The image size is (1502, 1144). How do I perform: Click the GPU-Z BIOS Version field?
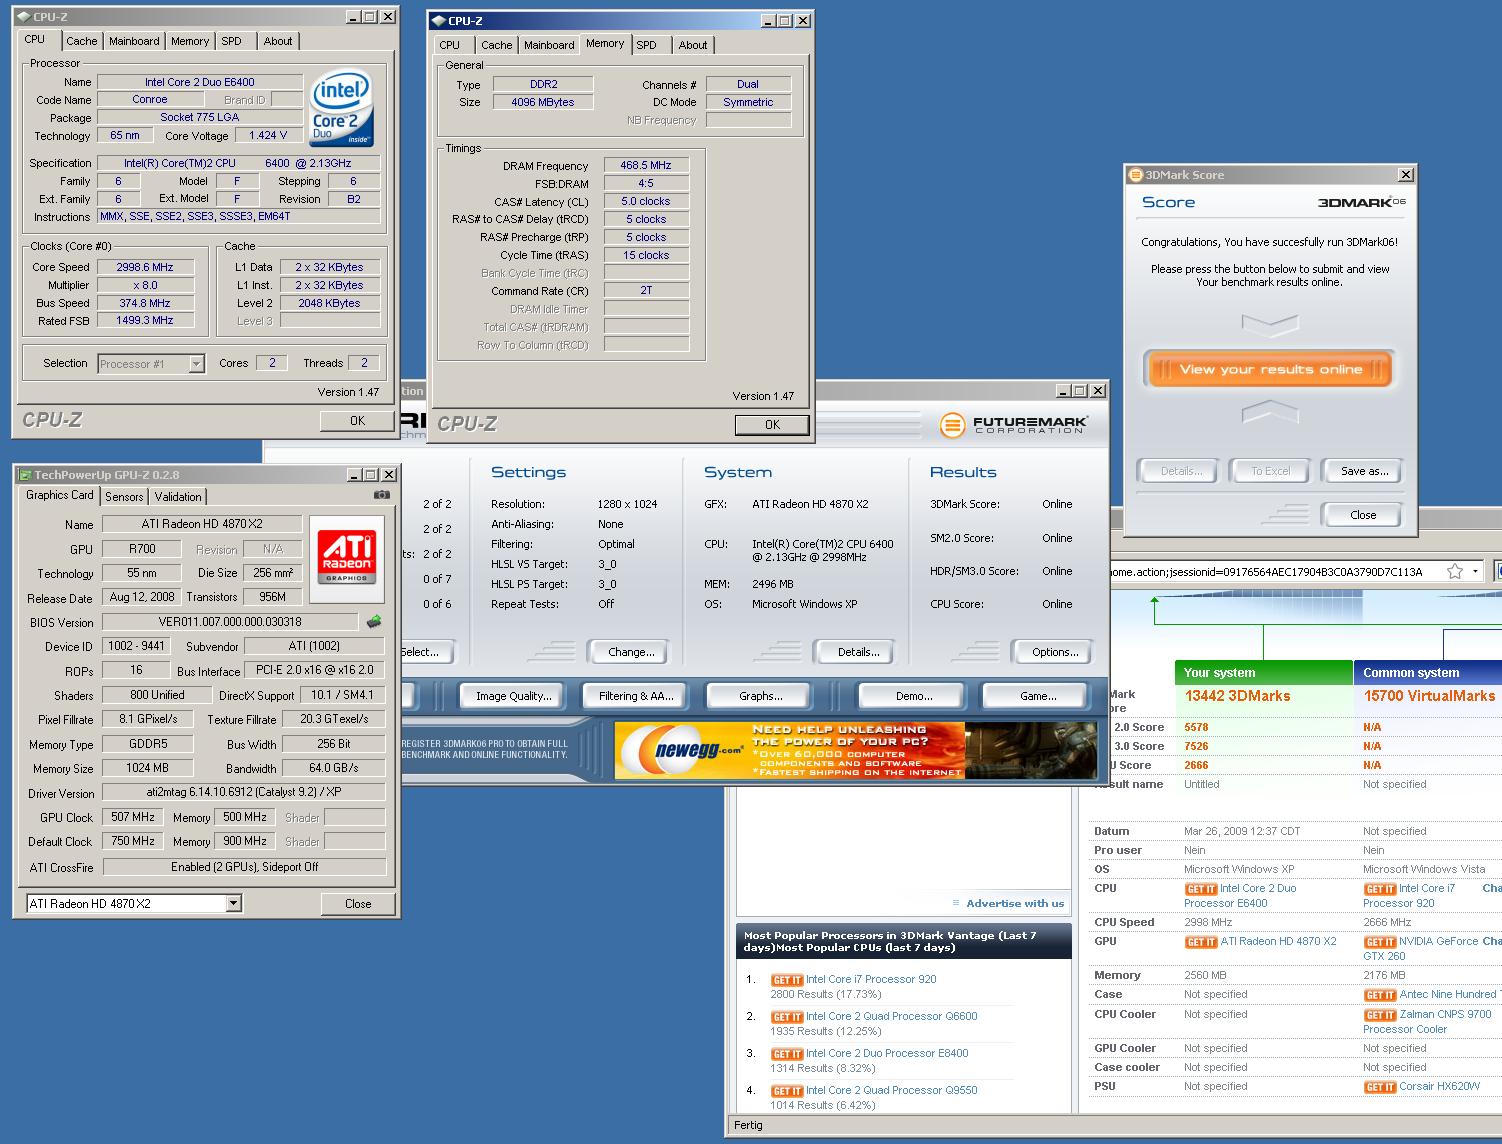point(230,622)
